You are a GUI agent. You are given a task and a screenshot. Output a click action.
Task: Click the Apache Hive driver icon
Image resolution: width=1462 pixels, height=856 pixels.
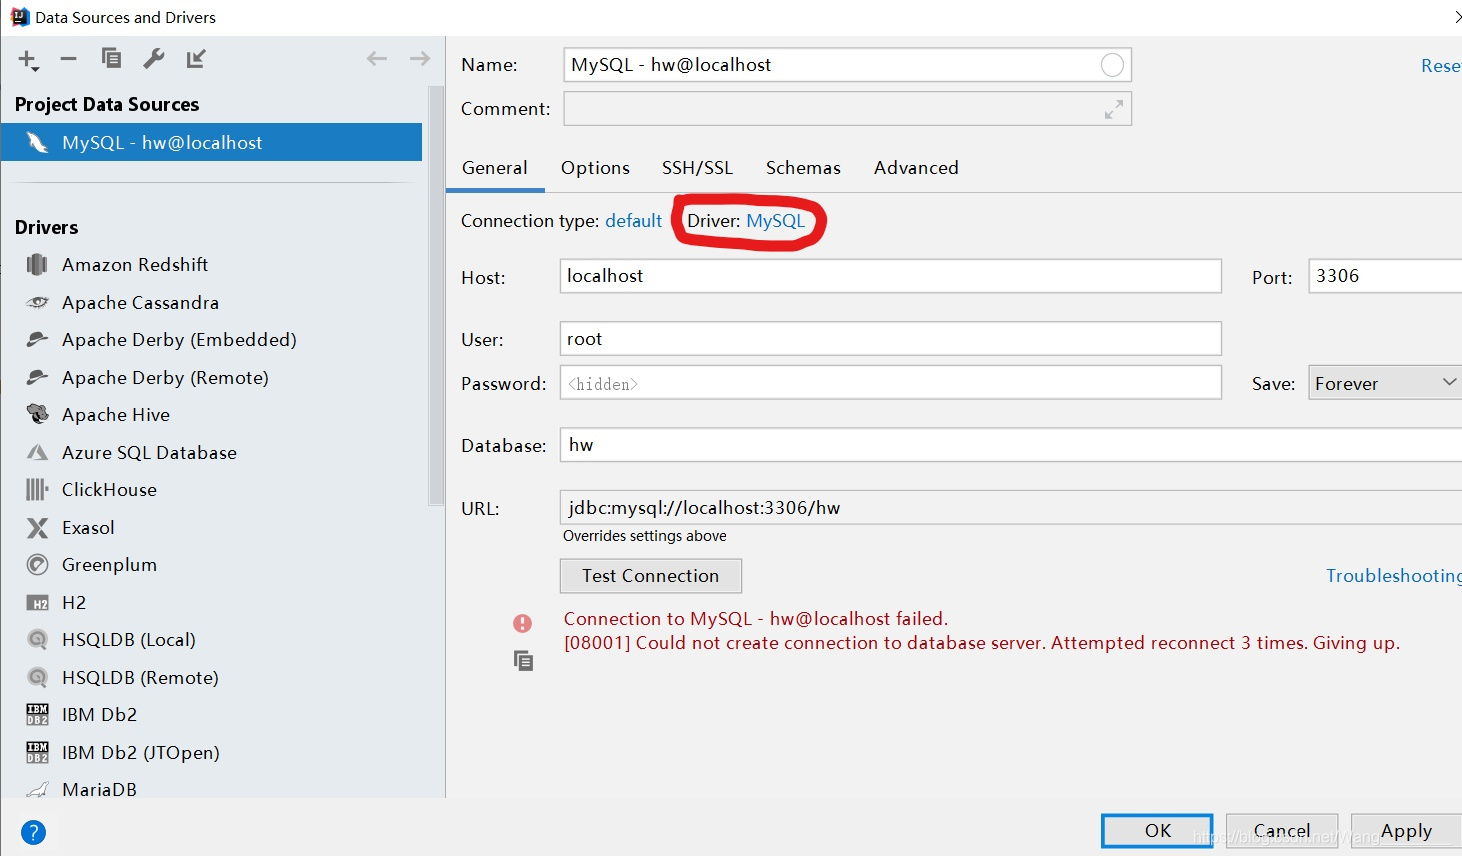(x=37, y=414)
